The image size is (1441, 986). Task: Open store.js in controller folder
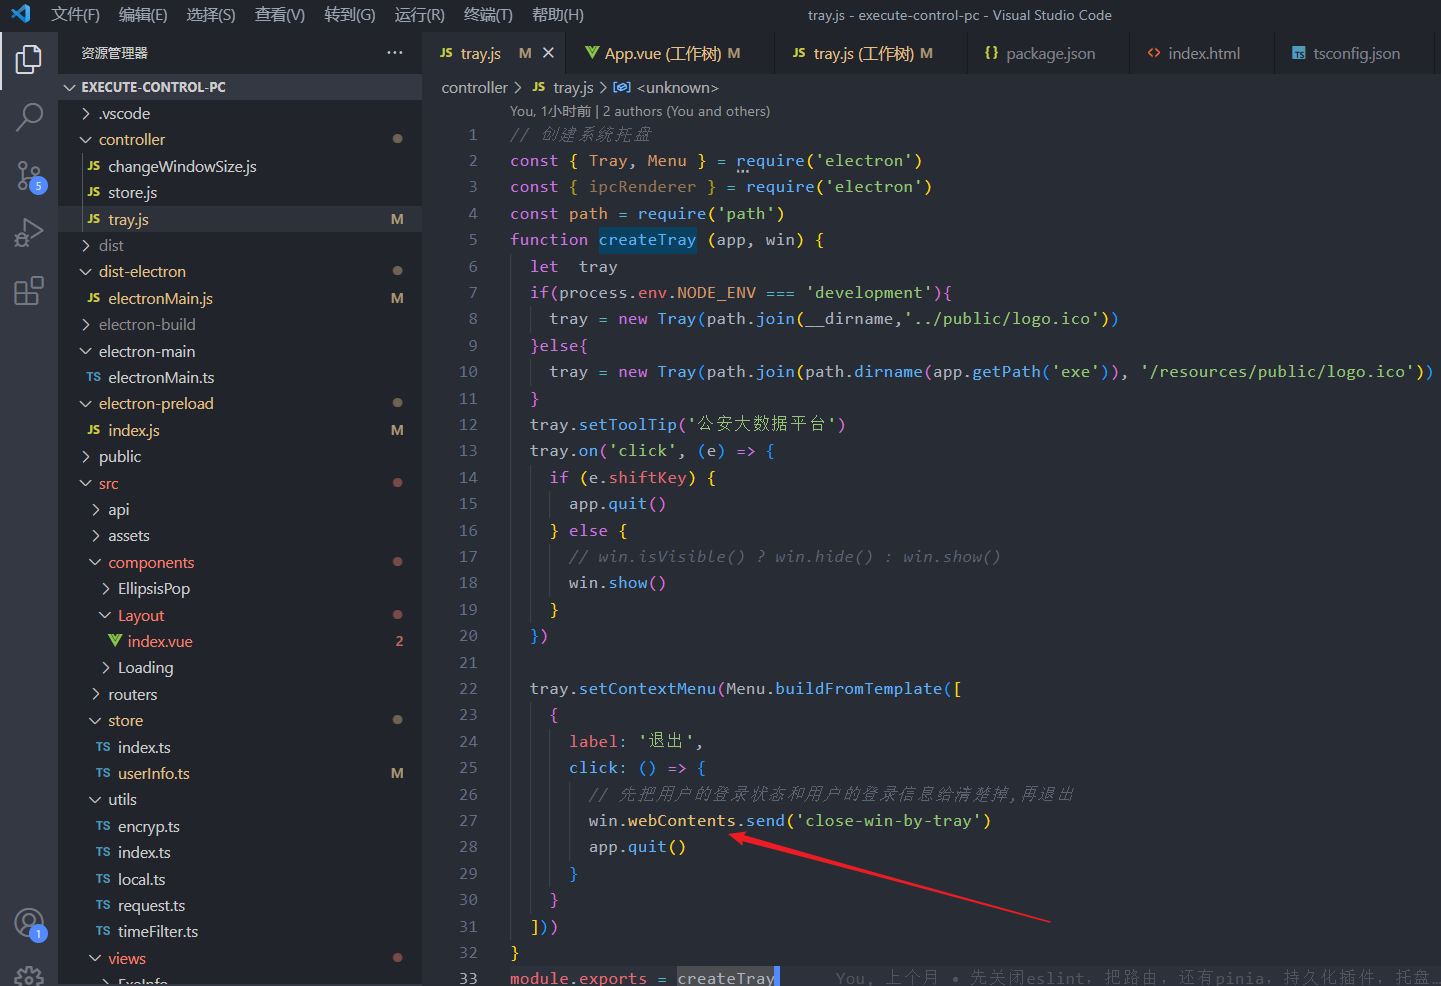coord(240,193)
